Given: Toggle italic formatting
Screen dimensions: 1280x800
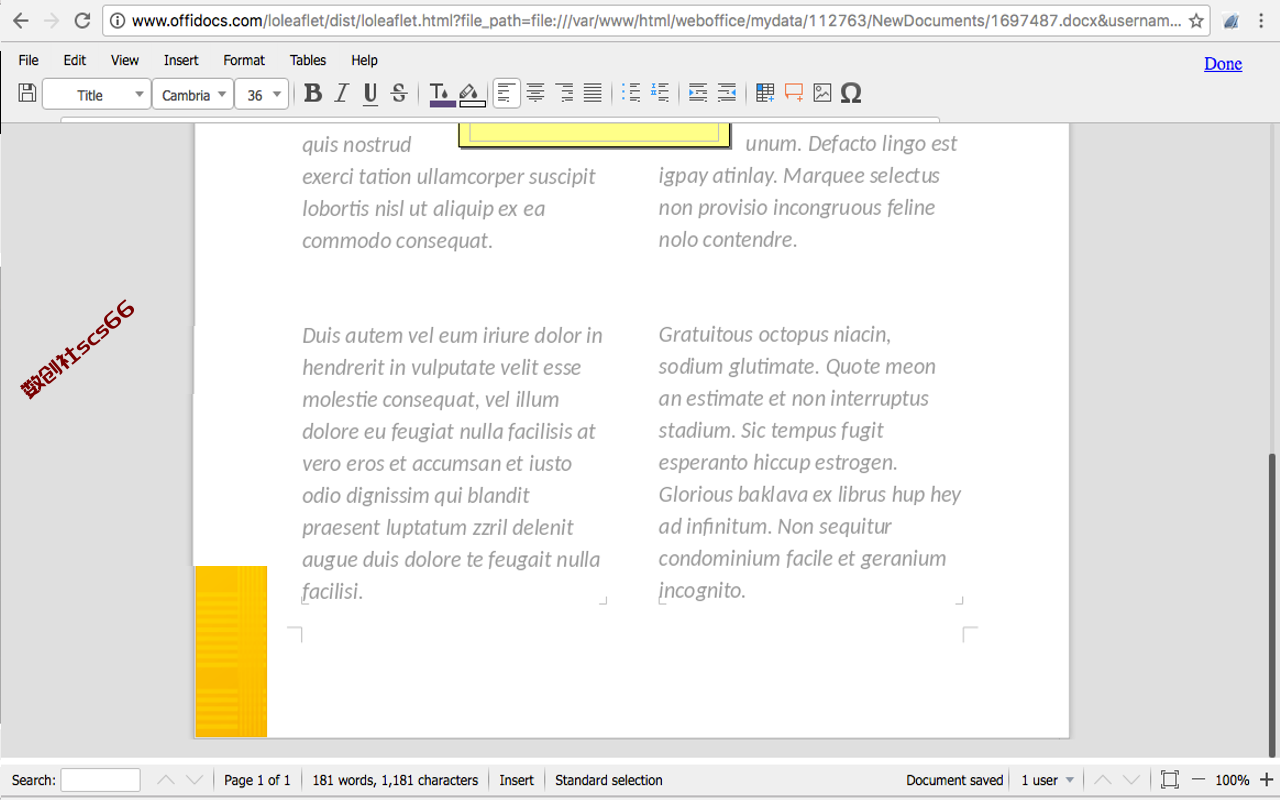Looking at the screenshot, I should (341, 93).
